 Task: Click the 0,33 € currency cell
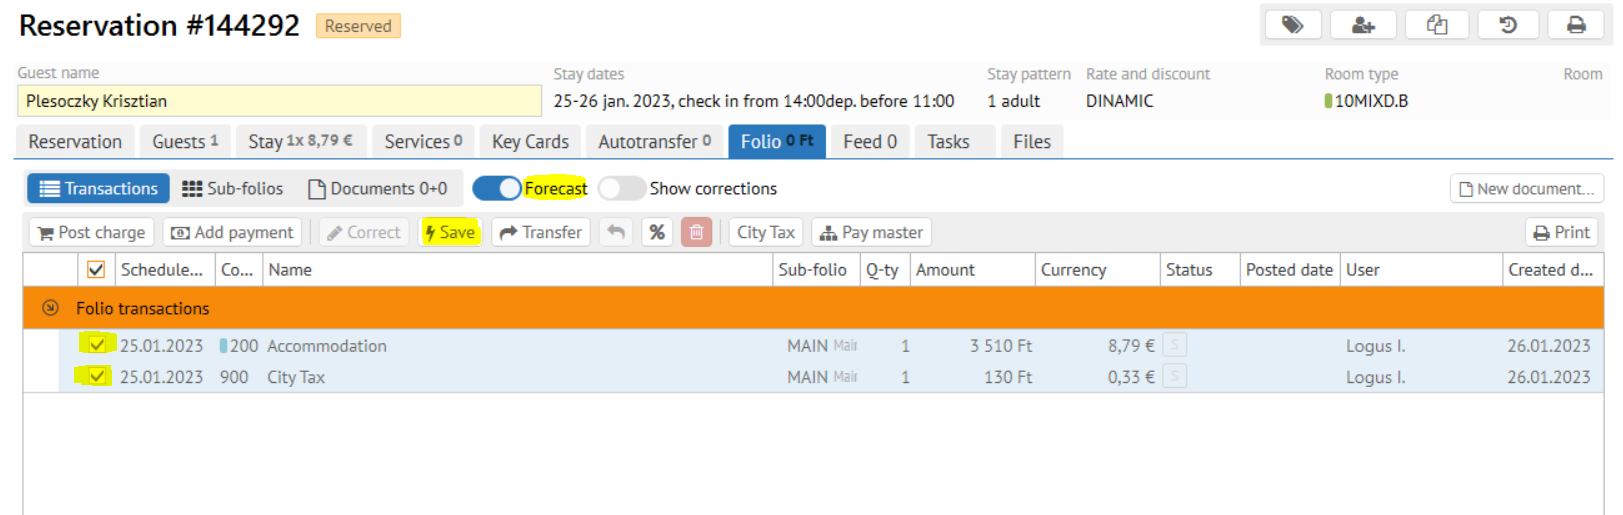pos(1131,377)
